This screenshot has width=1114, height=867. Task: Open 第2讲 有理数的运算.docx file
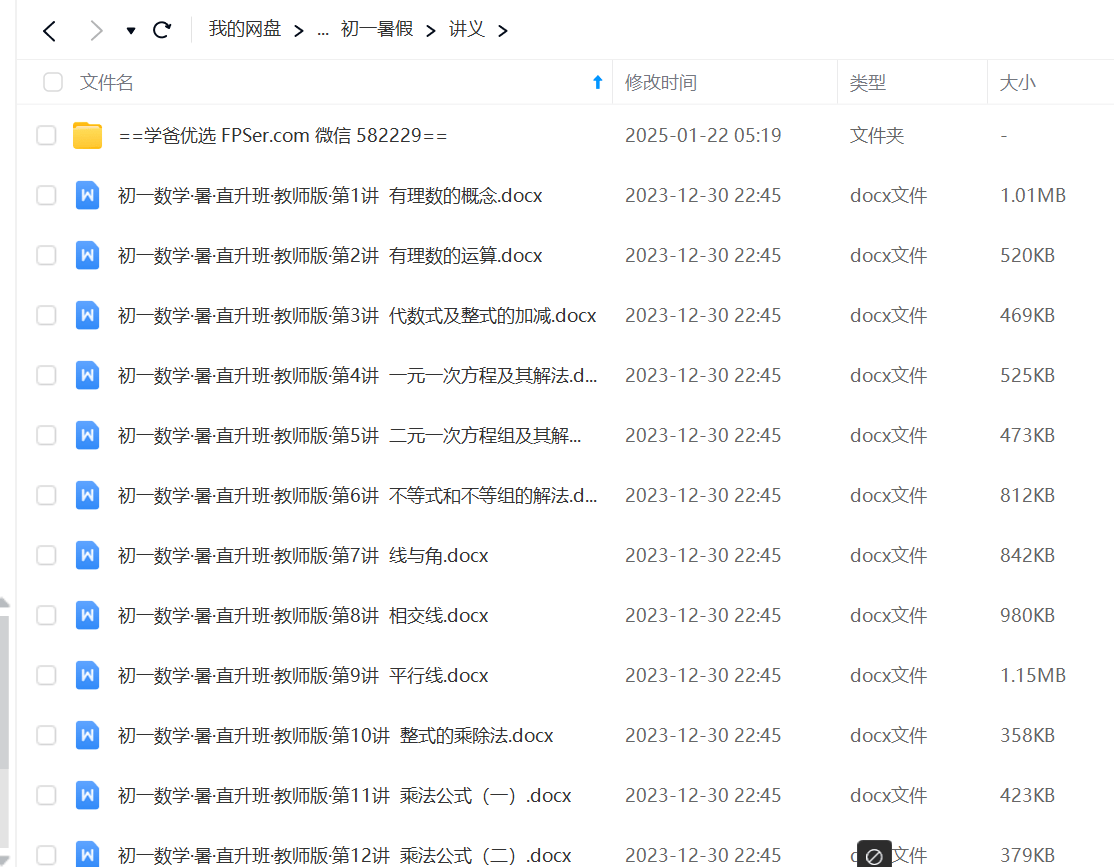pyautogui.click(x=330, y=255)
